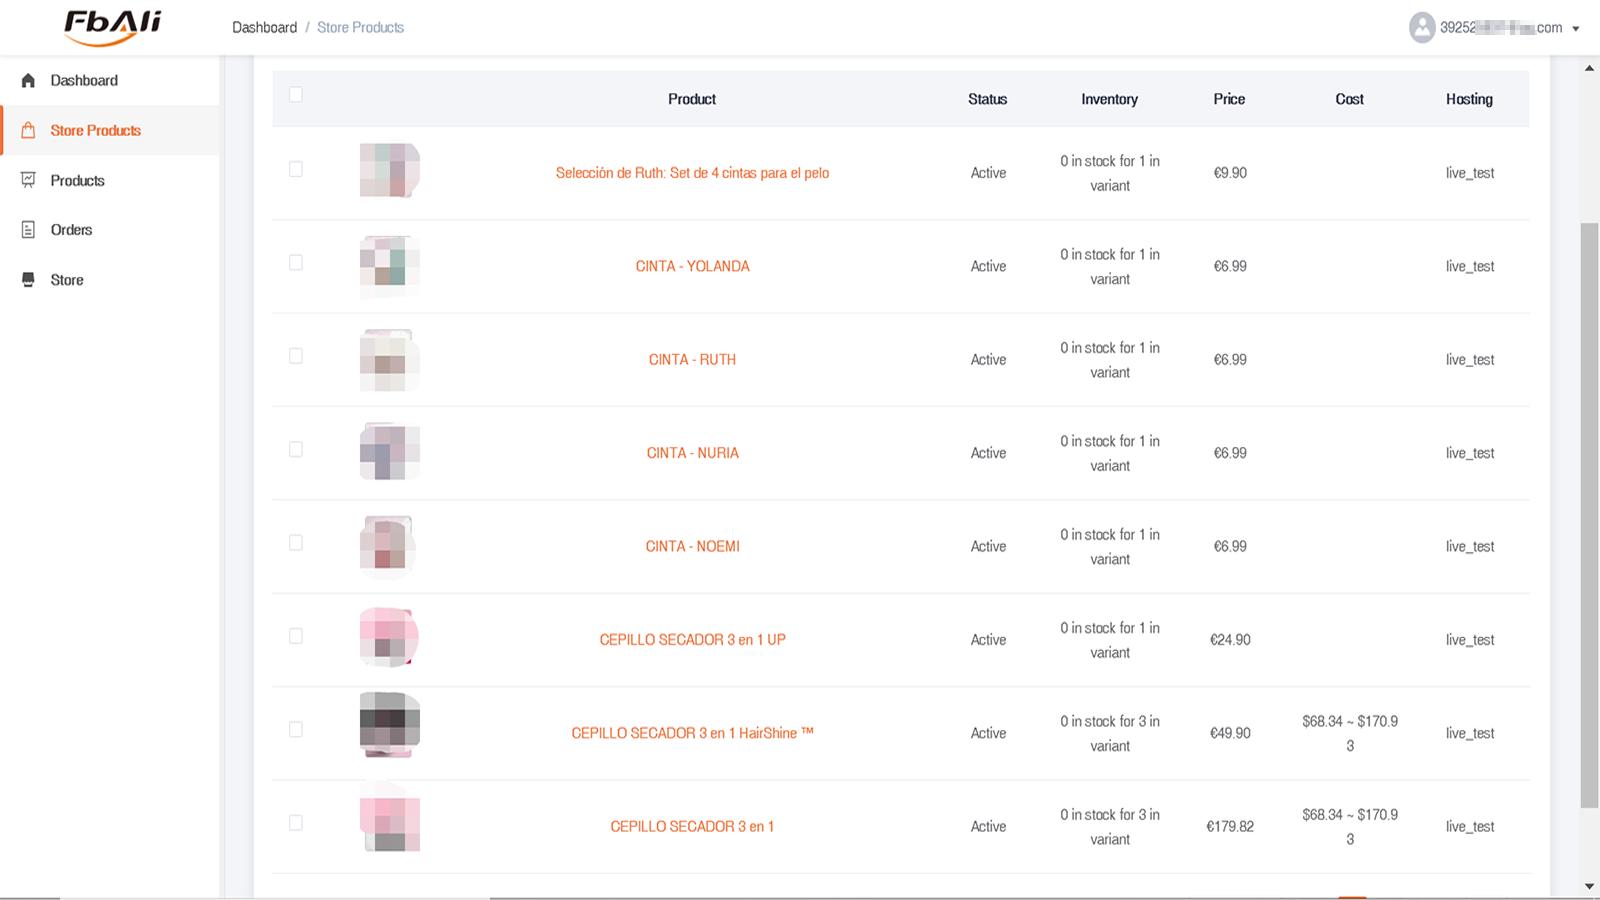Toggle the select-all checkbox in table header
Viewport: 1600px width, 900px height.
pos(296,94)
